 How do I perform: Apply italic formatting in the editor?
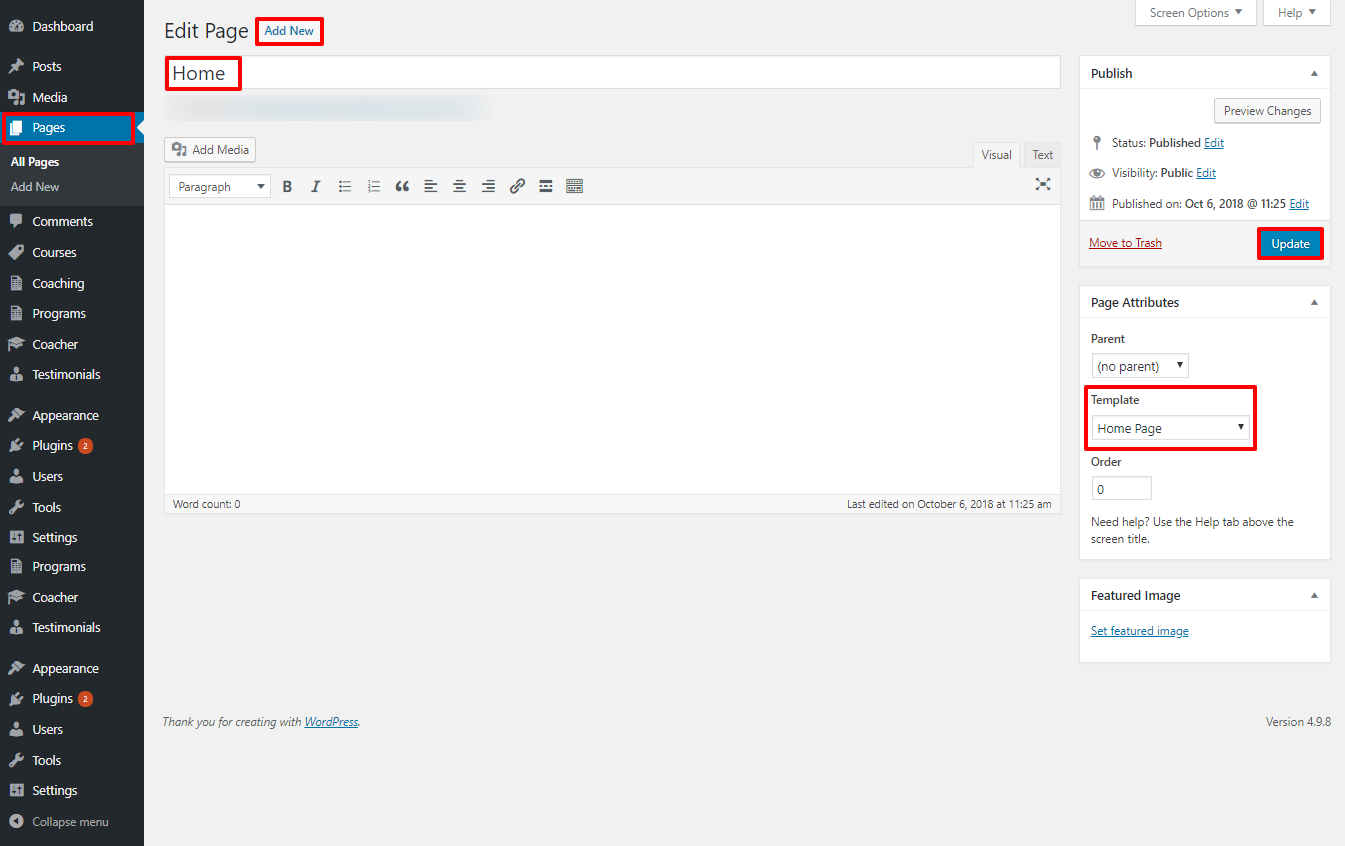pyautogui.click(x=316, y=186)
